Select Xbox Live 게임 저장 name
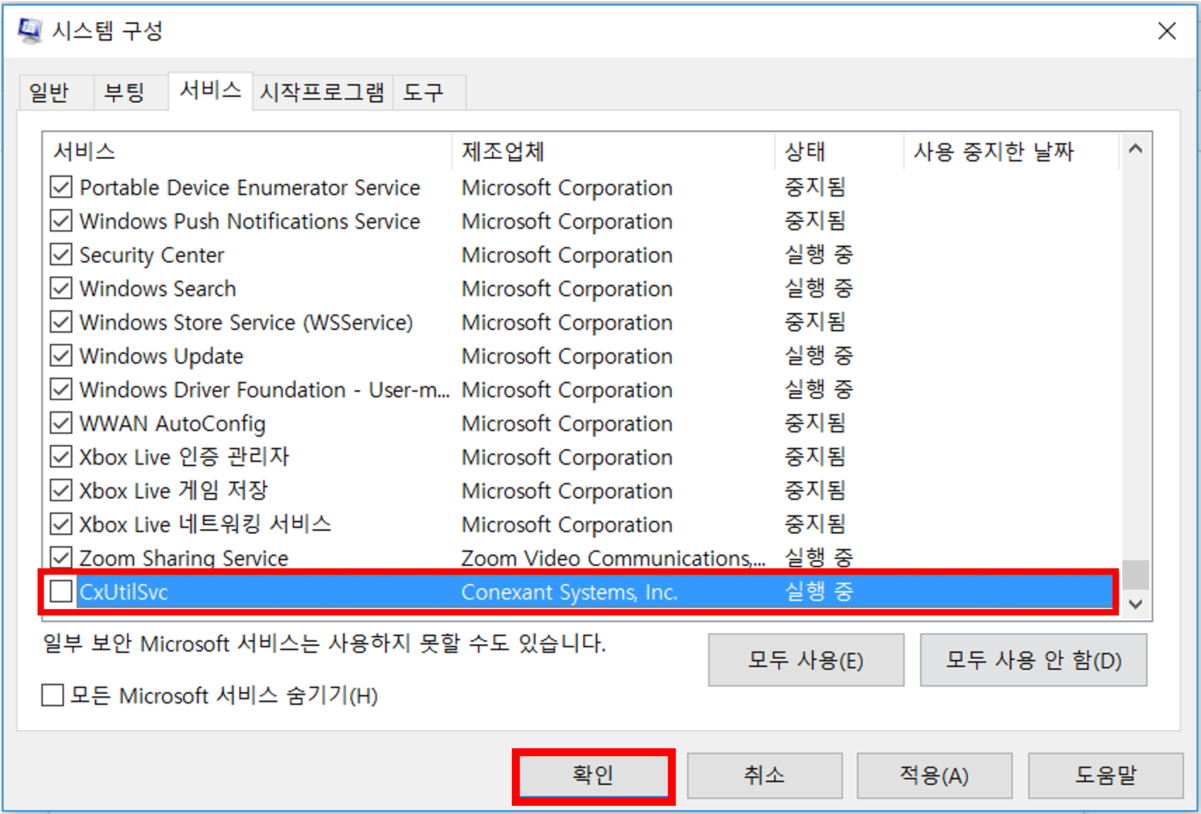This screenshot has width=1201, height=814. (174, 491)
